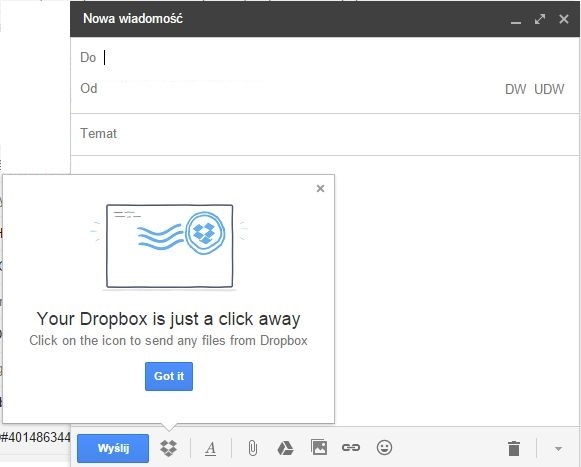Minimize the Nowa wiadomość window
Screen dimensions: 581x467
pyautogui.click(x=516, y=20)
